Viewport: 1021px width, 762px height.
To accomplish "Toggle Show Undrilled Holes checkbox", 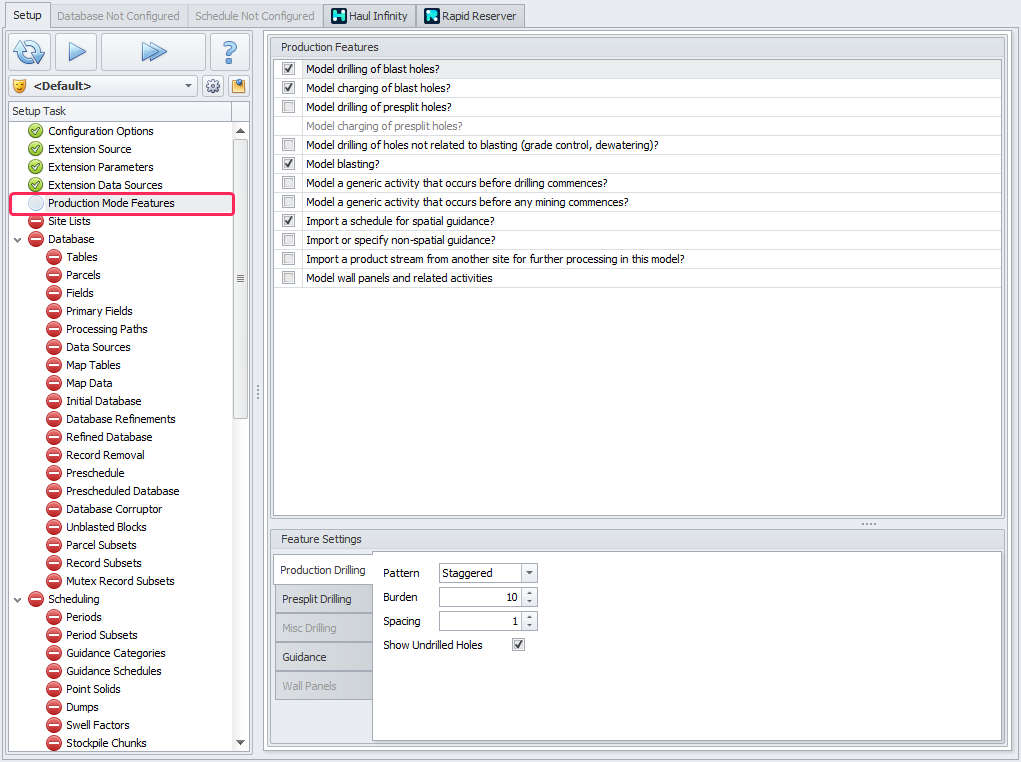I will (x=518, y=644).
